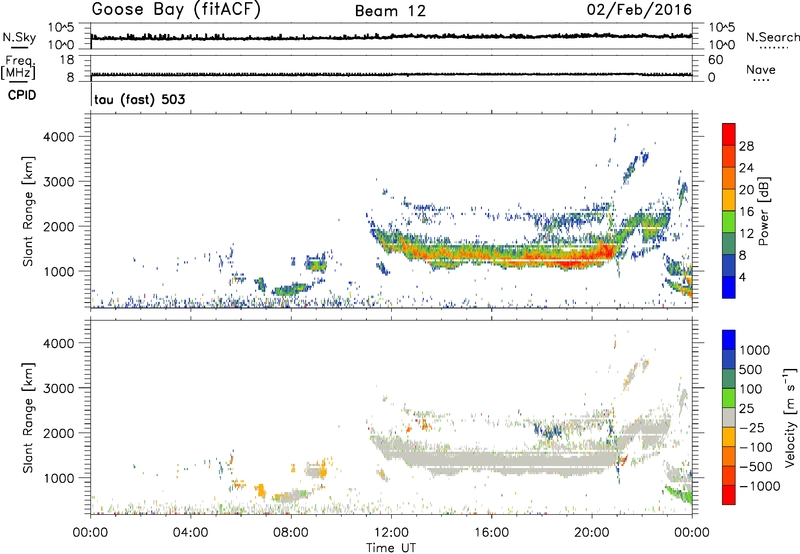The height and width of the screenshot is (554, 800).
Task: Click the '3000' tick on the Velocity panel
Action: click(58, 388)
